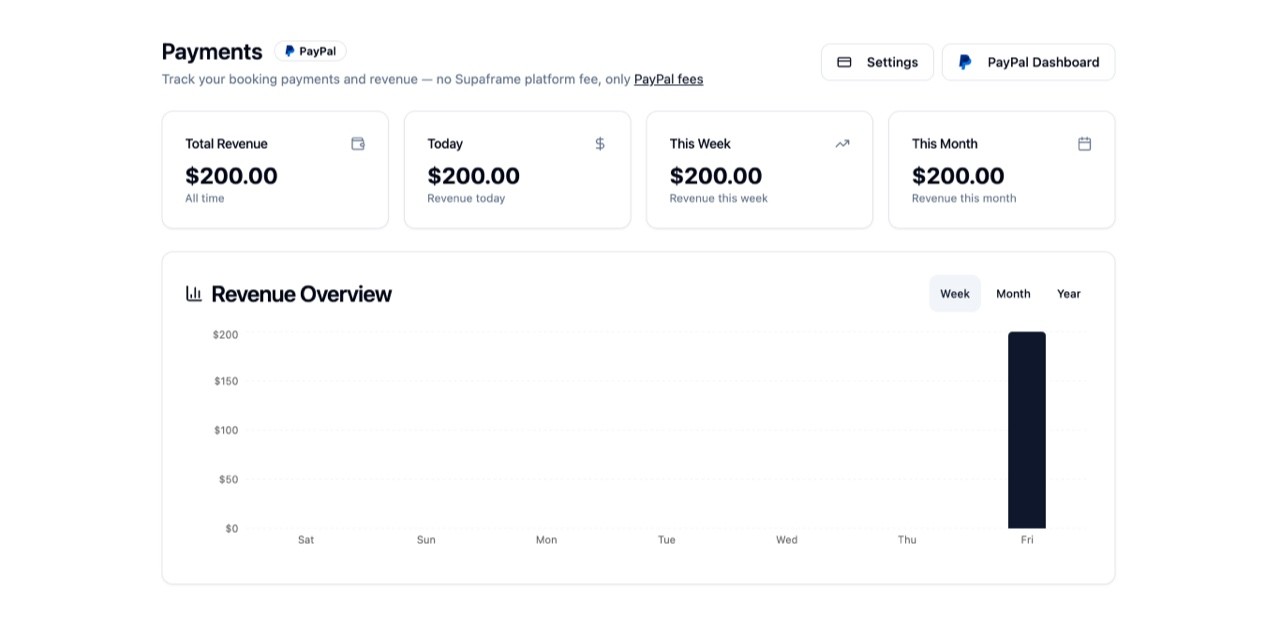Enable the Year revenue view

point(1068,293)
